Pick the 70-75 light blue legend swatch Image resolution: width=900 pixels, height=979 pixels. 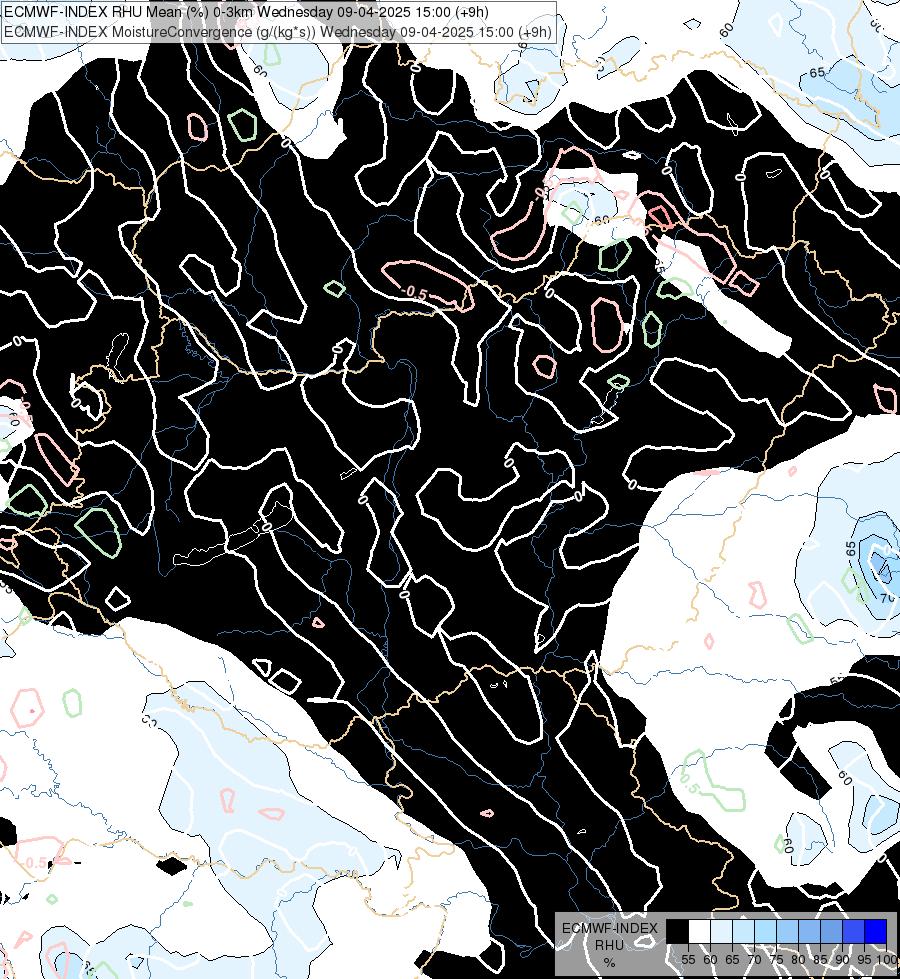(x=766, y=931)
